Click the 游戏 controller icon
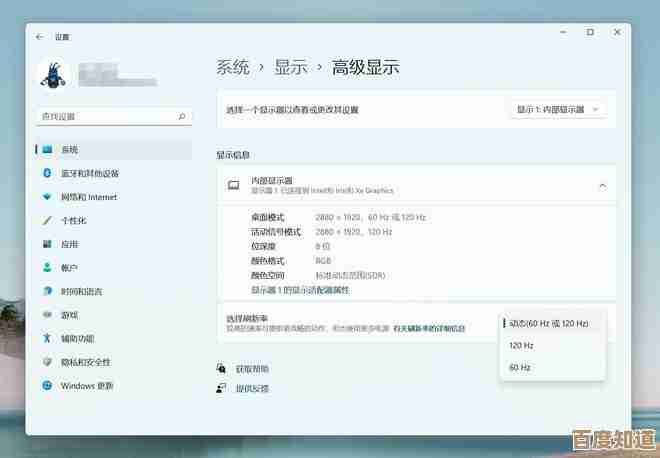 click(x=47, y=314)
